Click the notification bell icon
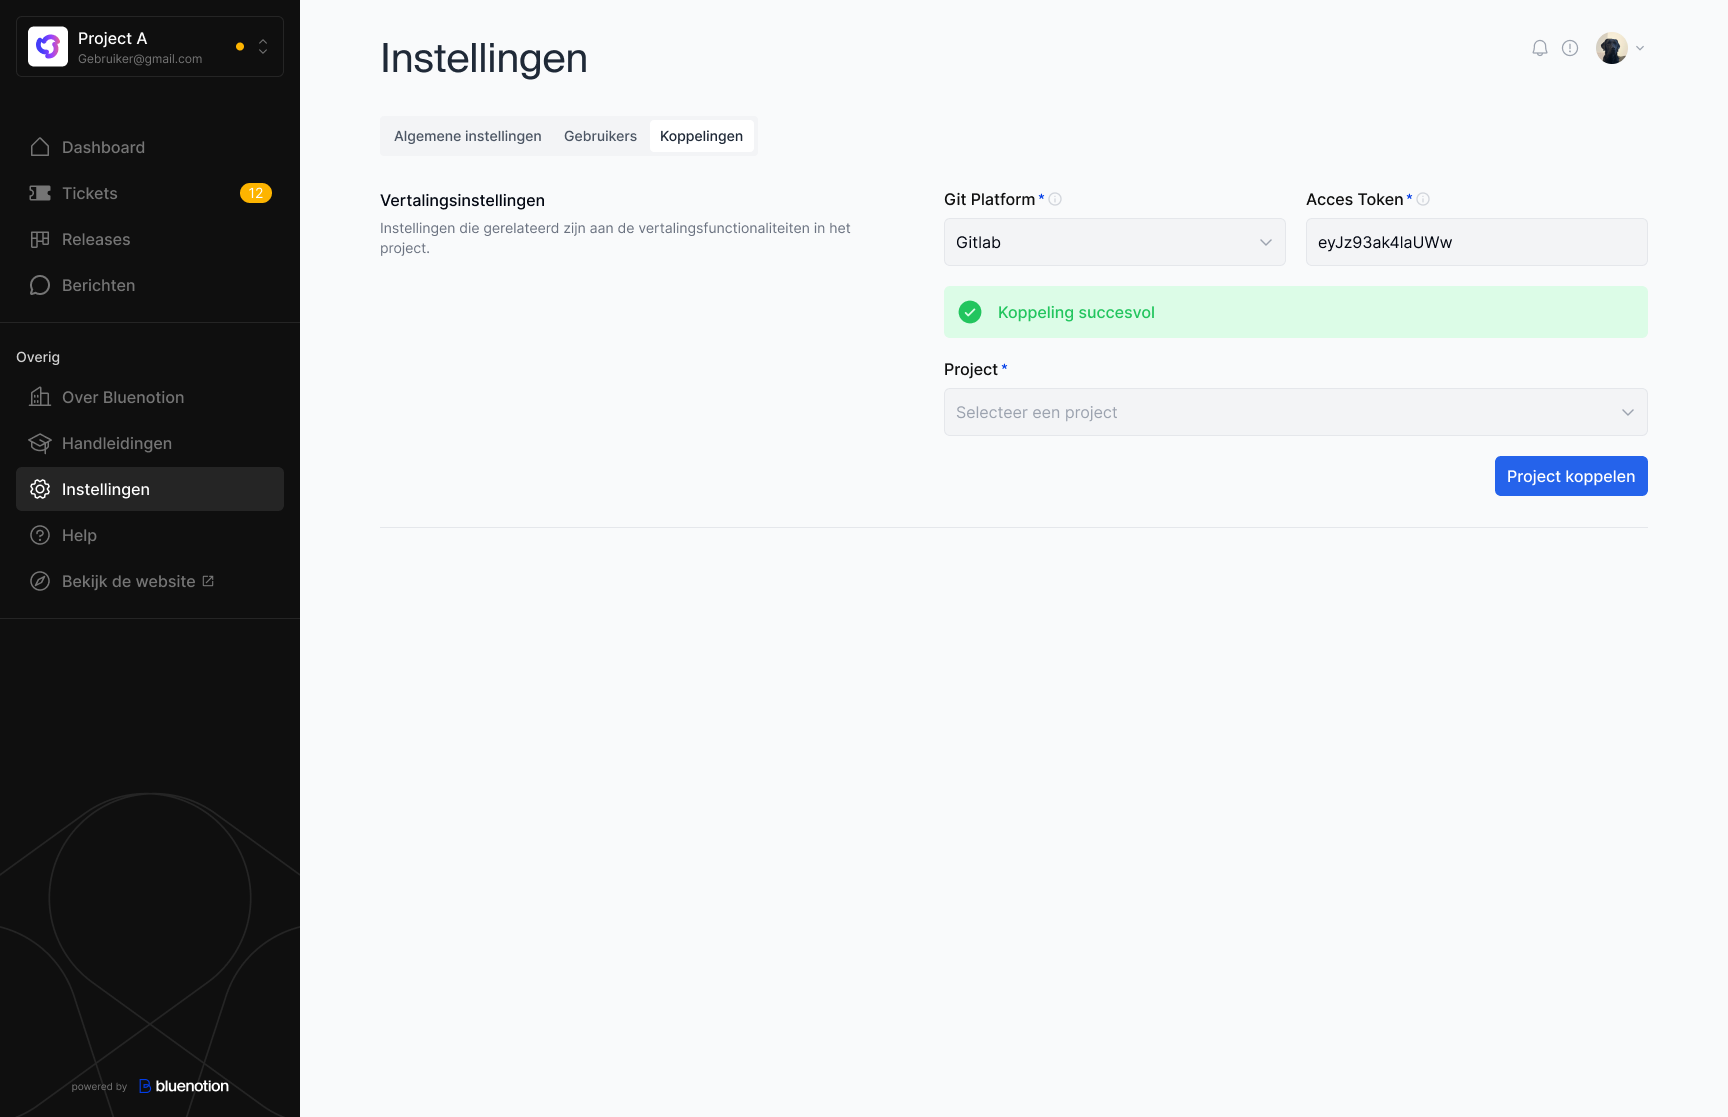Viewport: 1728px width, 1117px height. point(1540,48)
